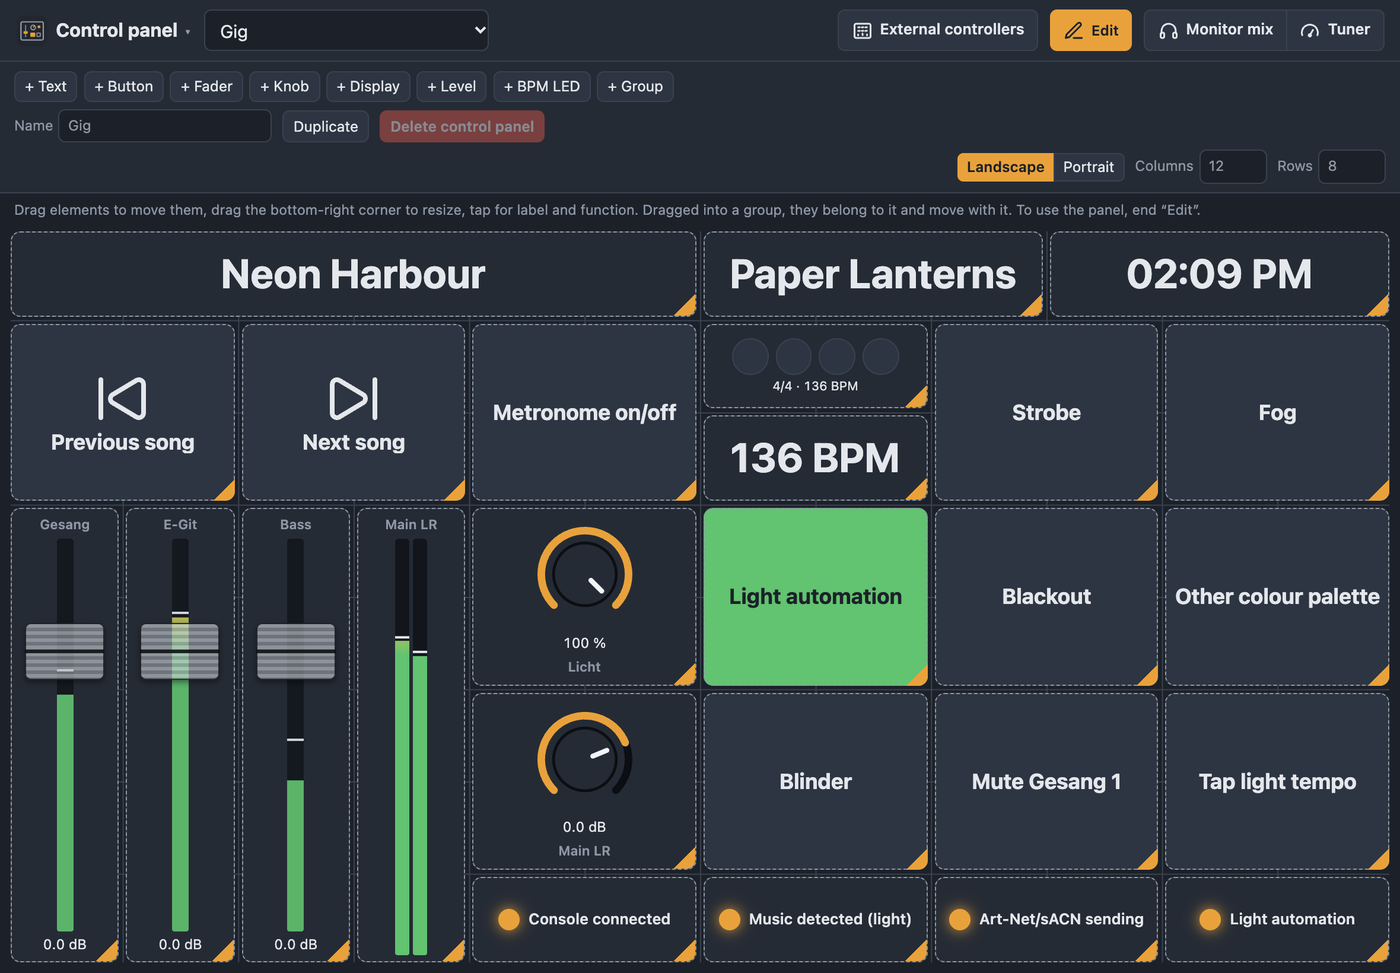Image resolution: width=1400 pixels, height=973 pixels.
Task: Click the Previous song skip-back icon
Action: [x=122, y=398]
